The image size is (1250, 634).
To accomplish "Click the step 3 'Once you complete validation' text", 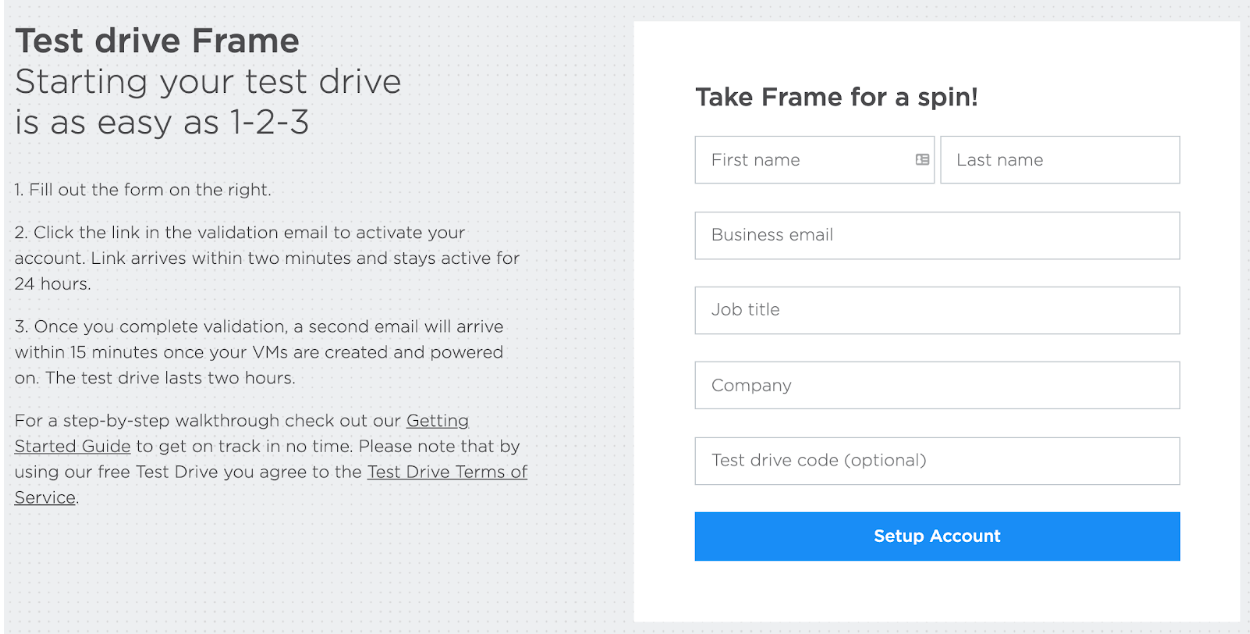I will click(x=259, y=327).
